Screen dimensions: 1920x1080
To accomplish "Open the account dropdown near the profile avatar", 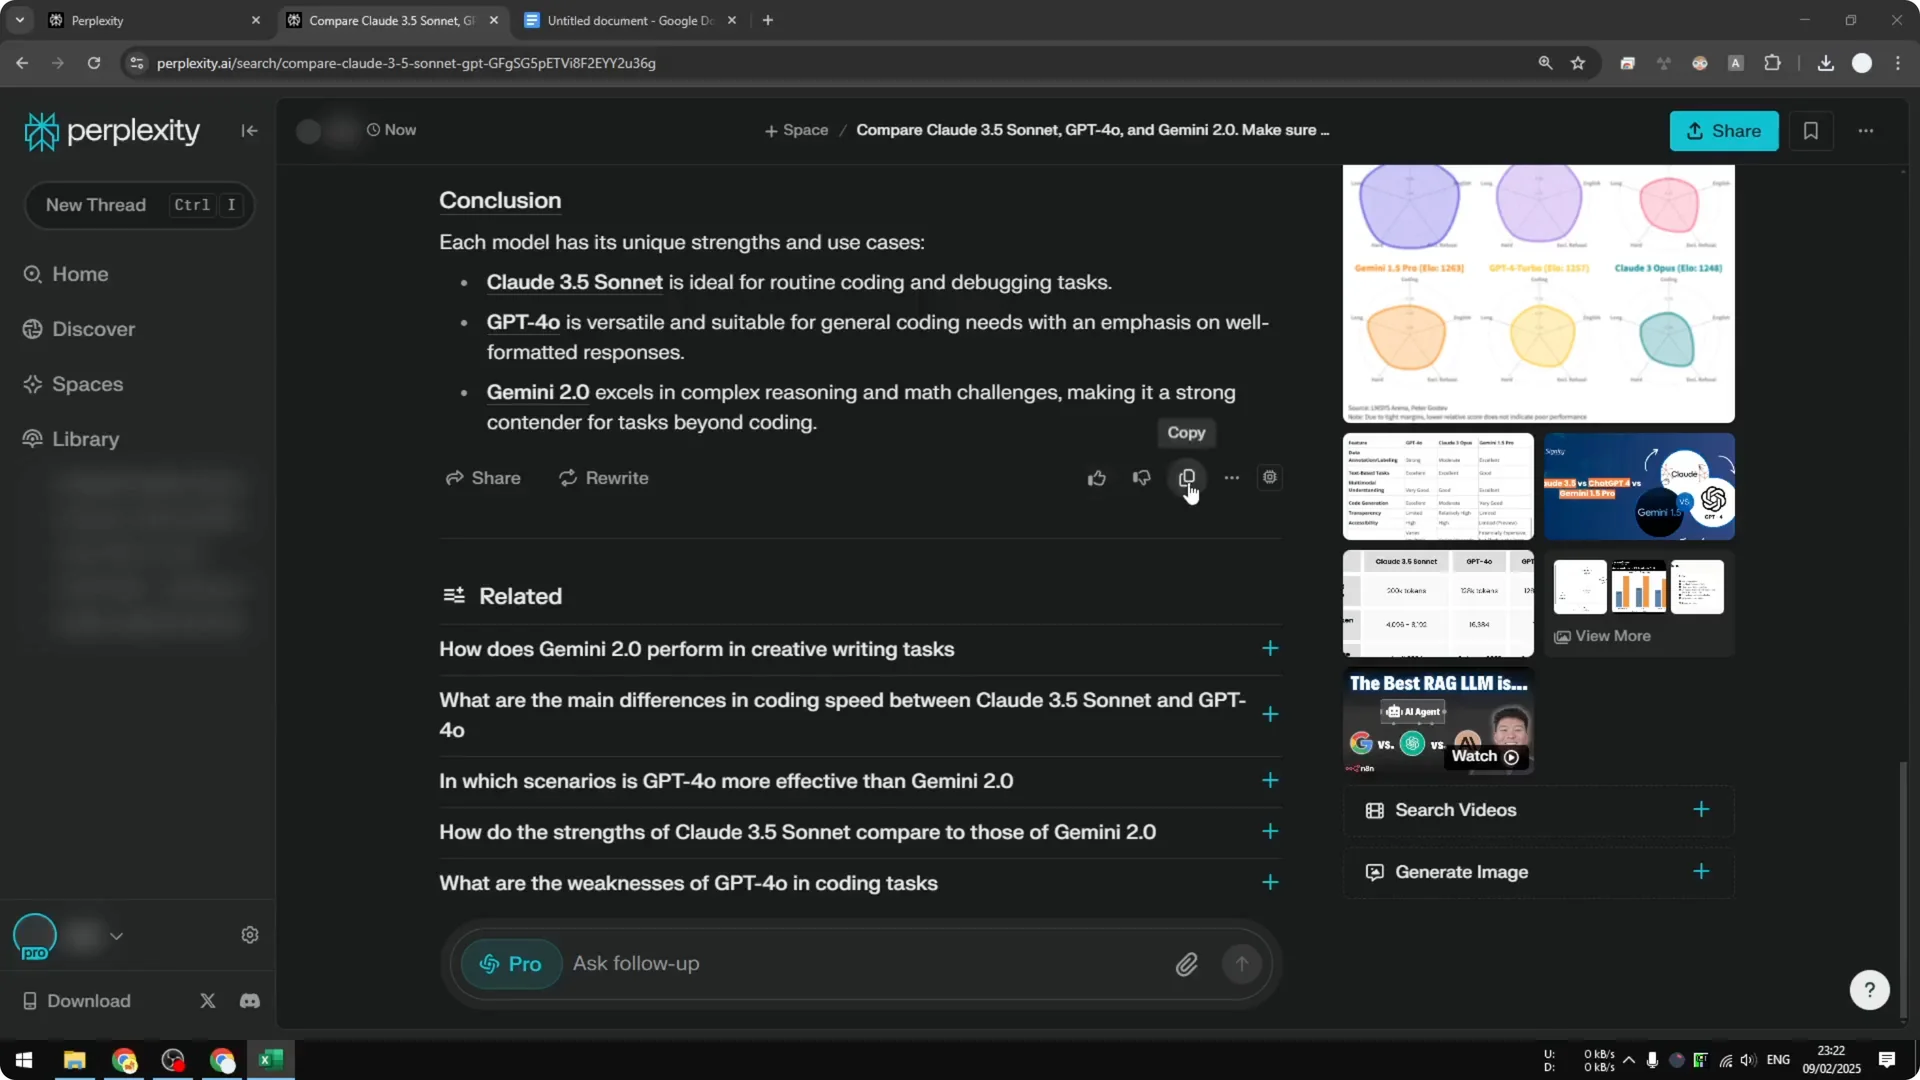I will [x=117, y=936].
